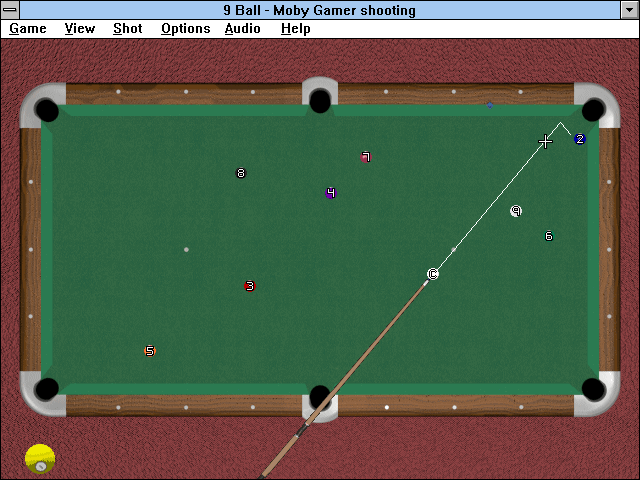The image size is (640, 480).
Task: Click the crosshair aiming cursor
Action: (545, 142)
